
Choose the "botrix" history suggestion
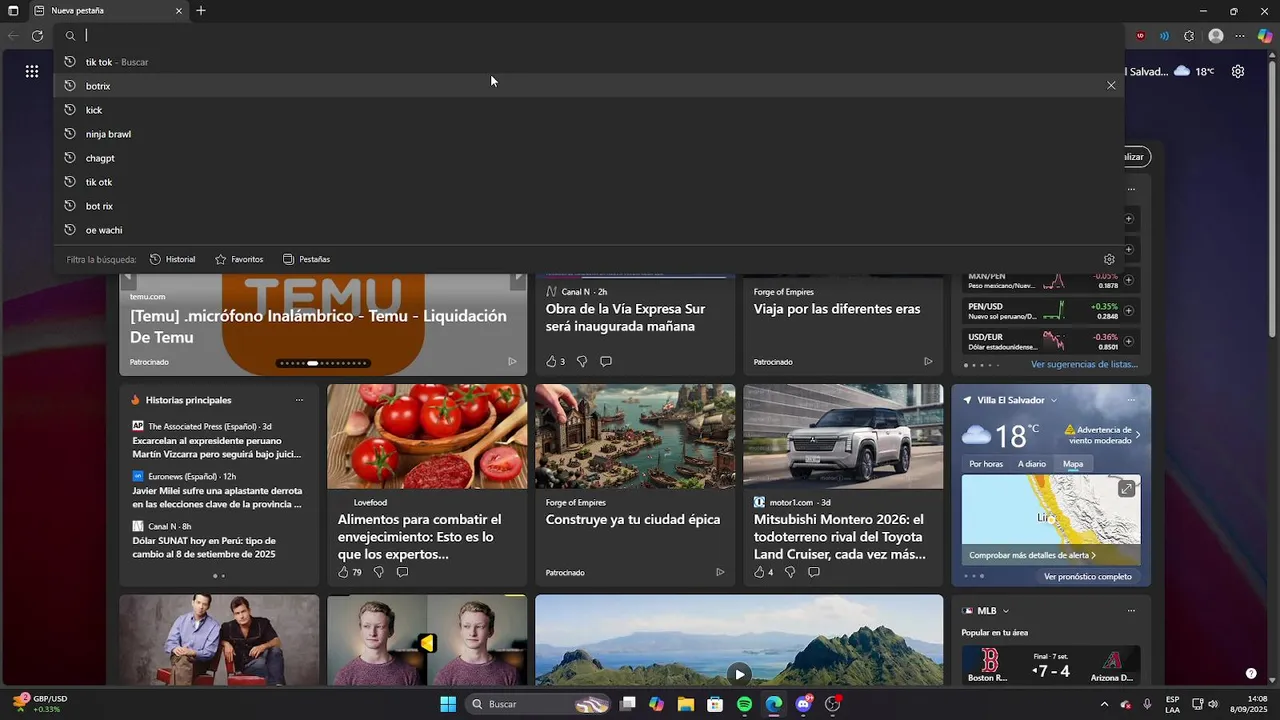[x=590, y=86]
